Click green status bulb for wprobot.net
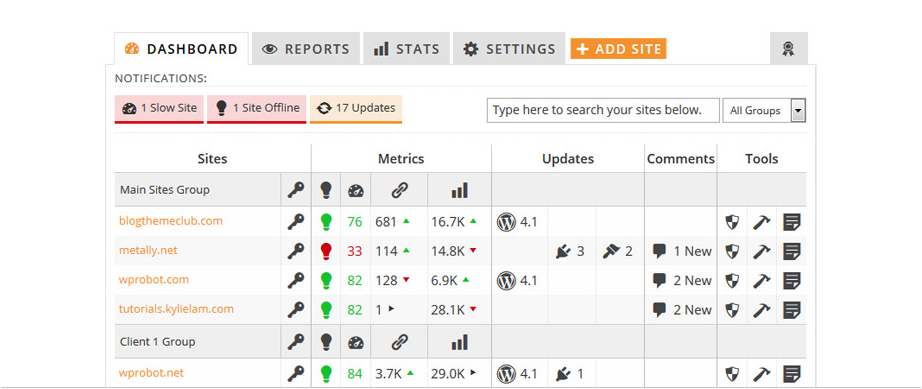This screenshot has height=389, width=922. [x=326, y=374]
